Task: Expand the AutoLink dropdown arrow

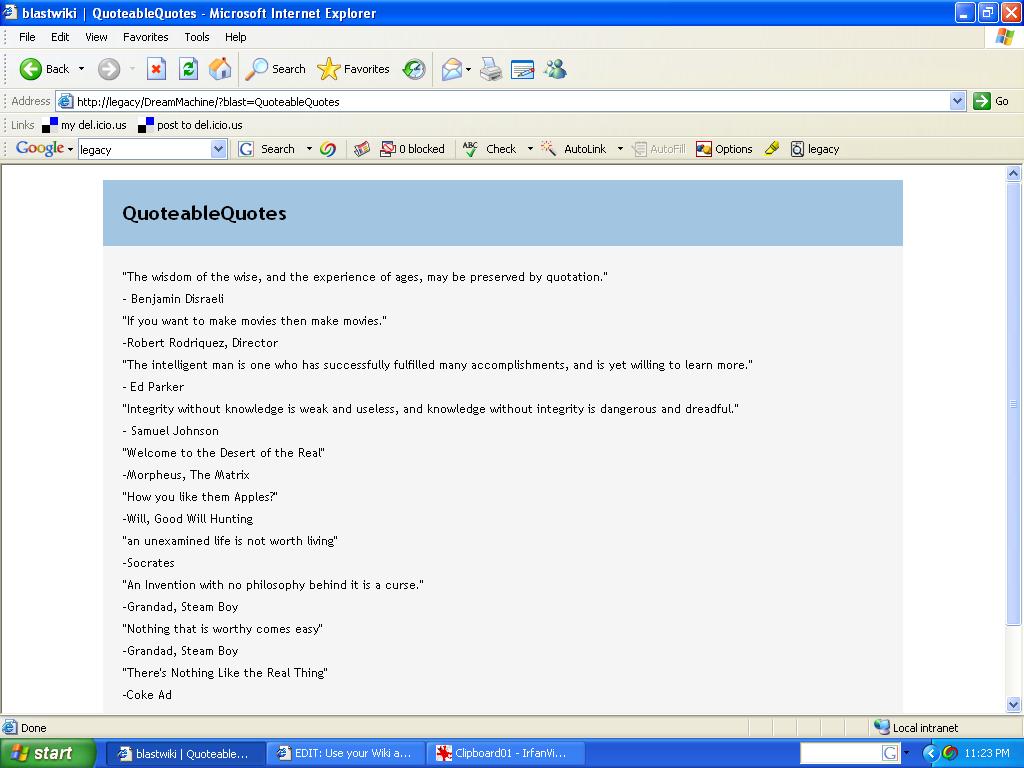Action: tap(620, 149)
